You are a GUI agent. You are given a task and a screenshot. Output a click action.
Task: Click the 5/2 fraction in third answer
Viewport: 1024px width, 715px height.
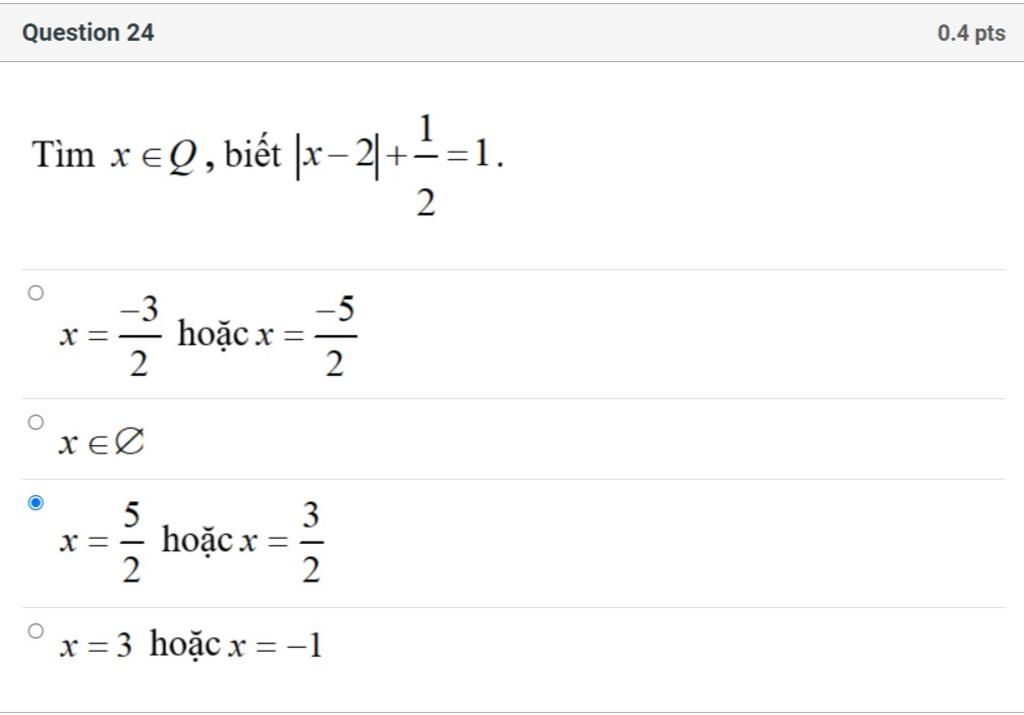(131, 543)
